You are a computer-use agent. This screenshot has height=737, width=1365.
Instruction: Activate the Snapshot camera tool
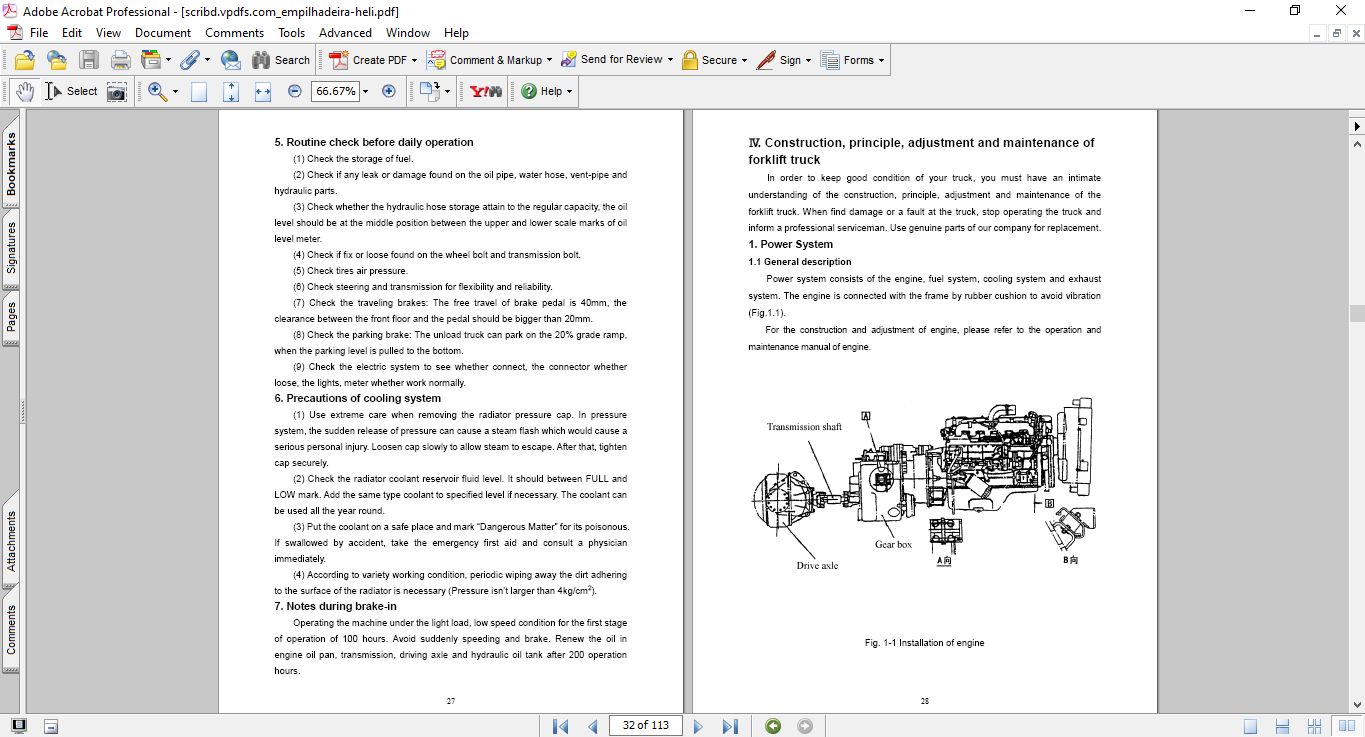click(x=117, y=91)
